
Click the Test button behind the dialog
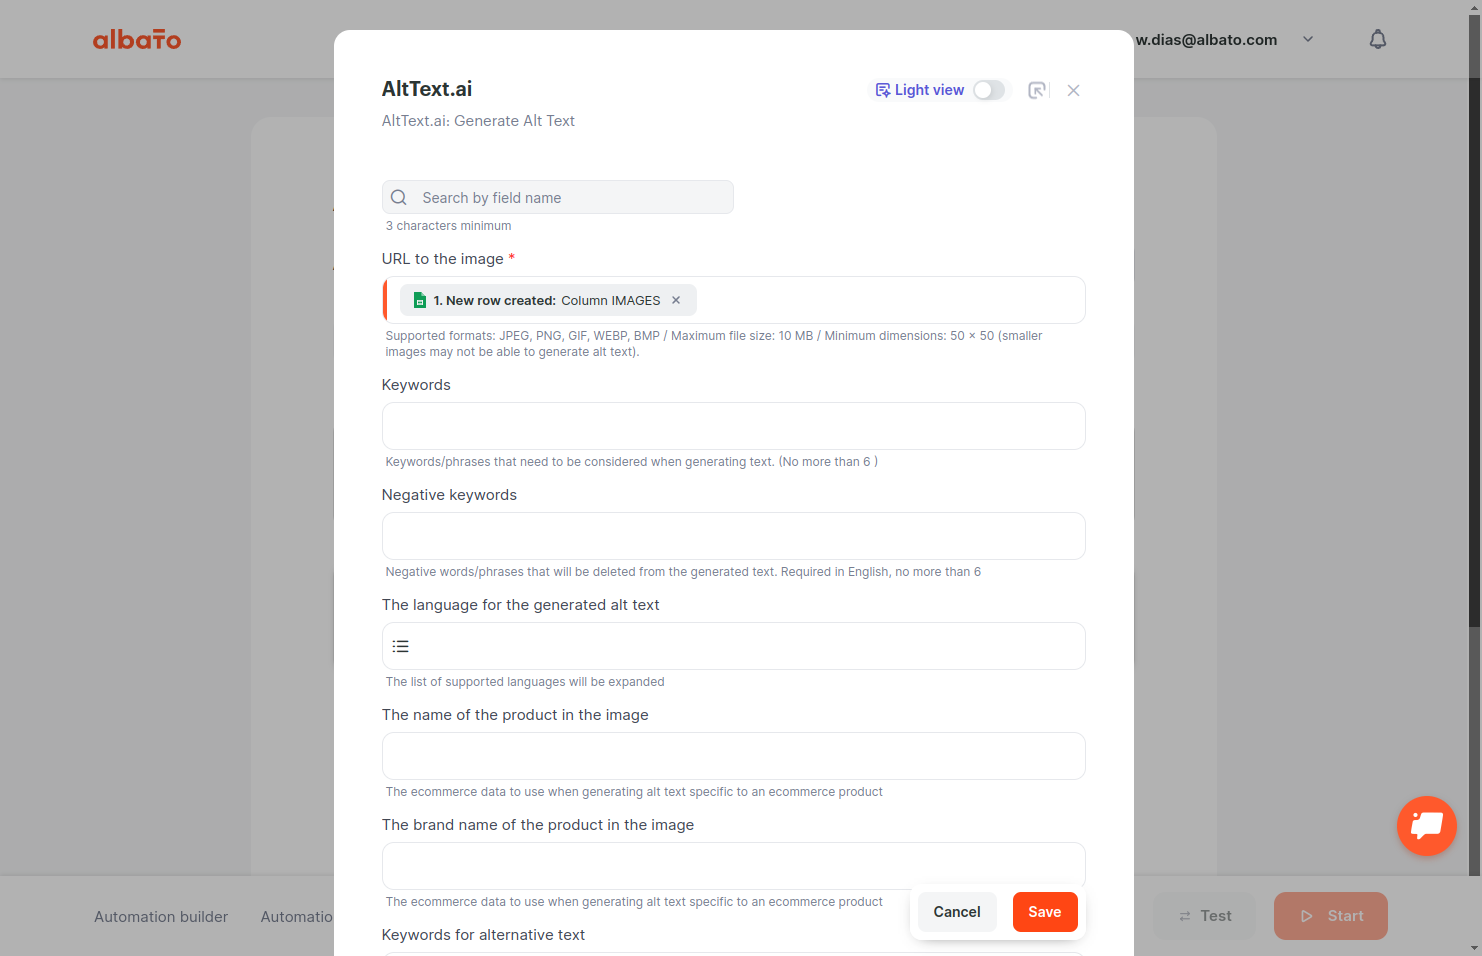coord(1204,916)
